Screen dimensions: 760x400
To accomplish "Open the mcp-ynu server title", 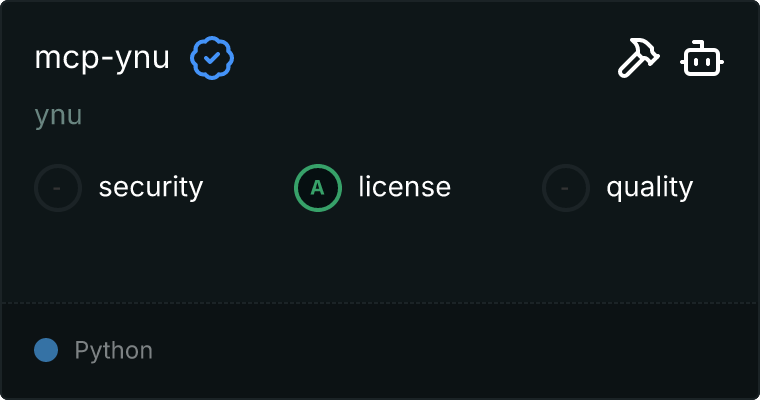I will [x=102, y=59].
